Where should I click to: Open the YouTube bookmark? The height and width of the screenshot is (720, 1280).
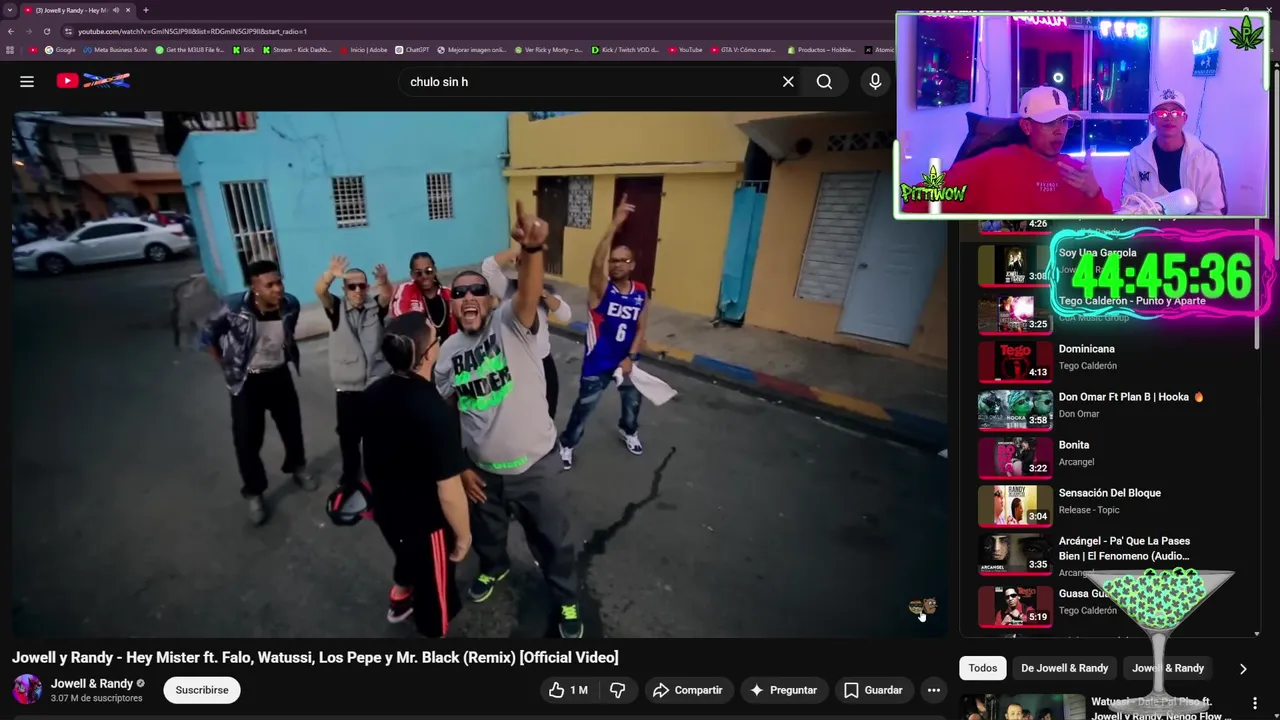coord(685,50)
